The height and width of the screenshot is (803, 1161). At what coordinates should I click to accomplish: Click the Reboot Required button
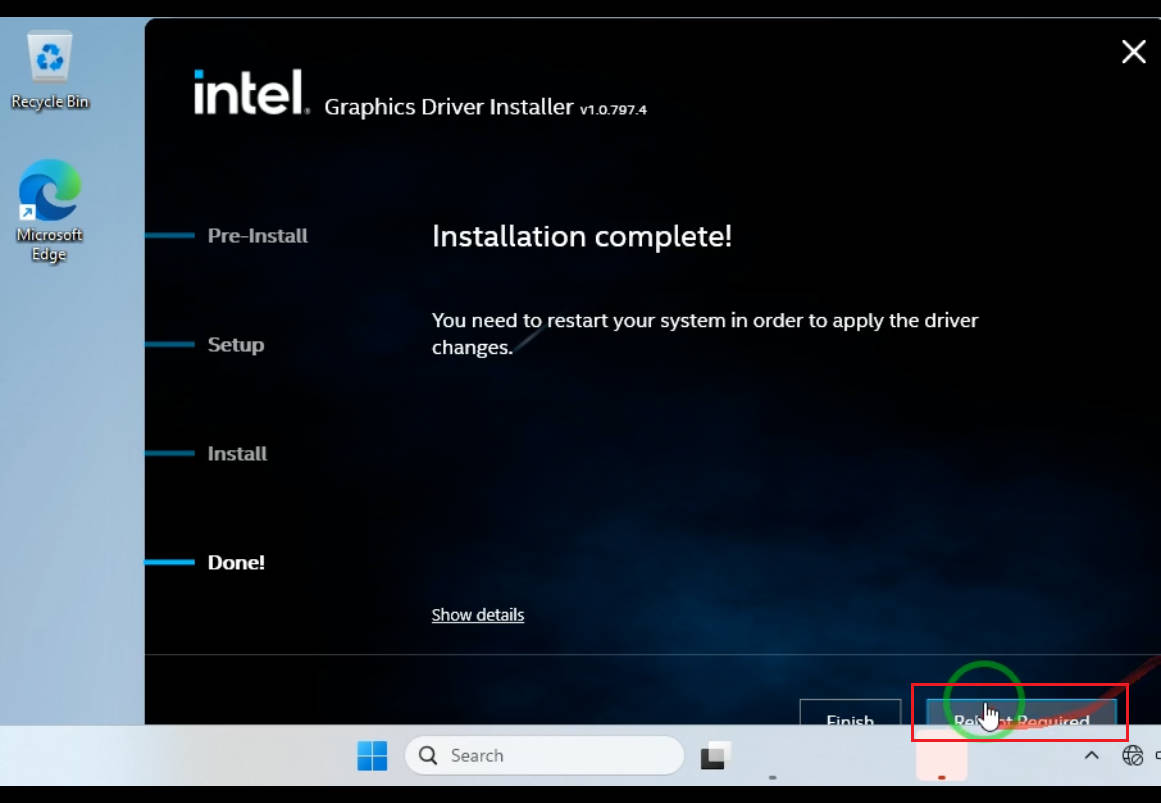[x=1021, y=714]
